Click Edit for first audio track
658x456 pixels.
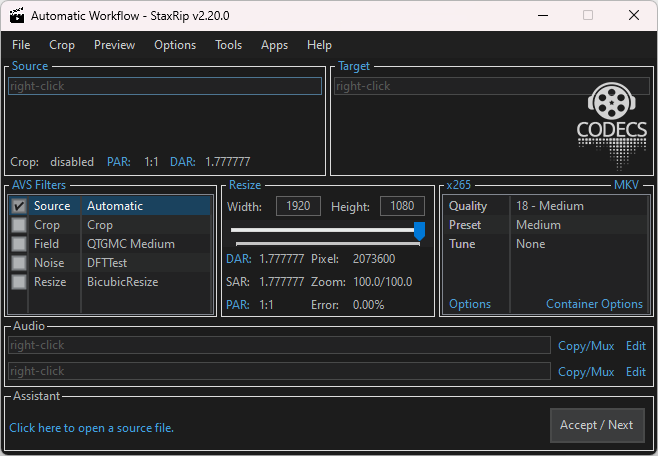pos(636,346)
